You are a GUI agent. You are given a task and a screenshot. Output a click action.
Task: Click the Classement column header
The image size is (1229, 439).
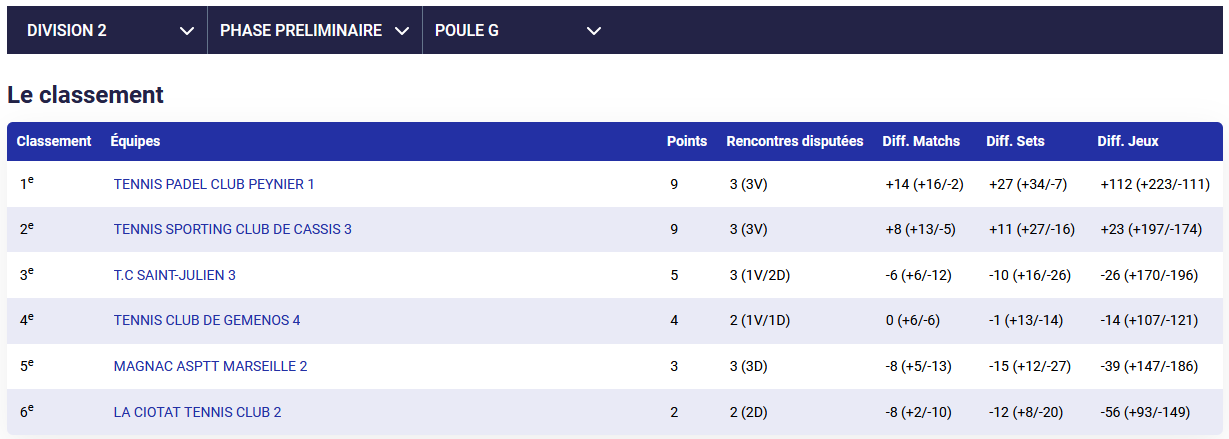tap(54, 141)
